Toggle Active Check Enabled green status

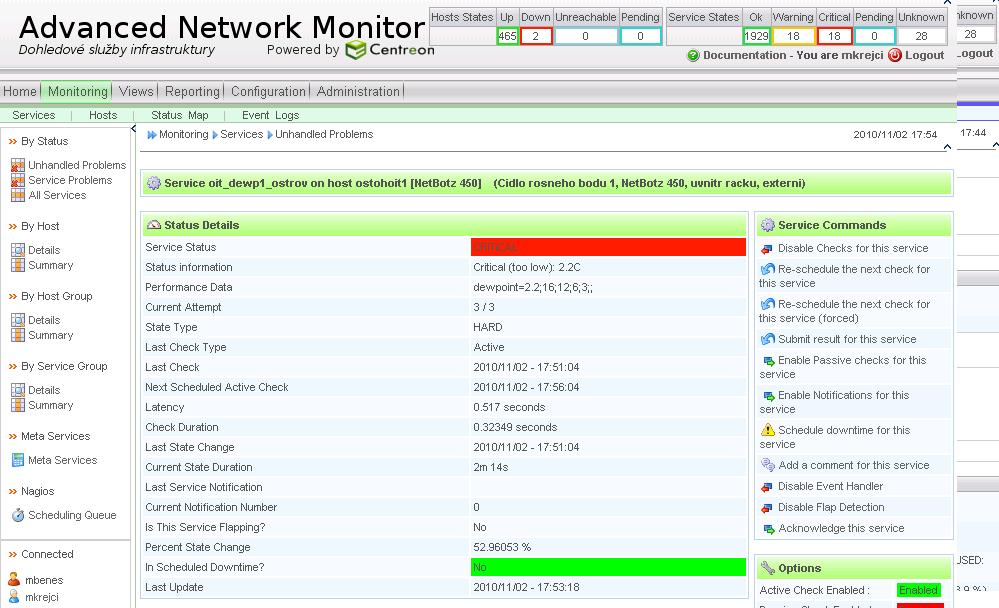918,590
